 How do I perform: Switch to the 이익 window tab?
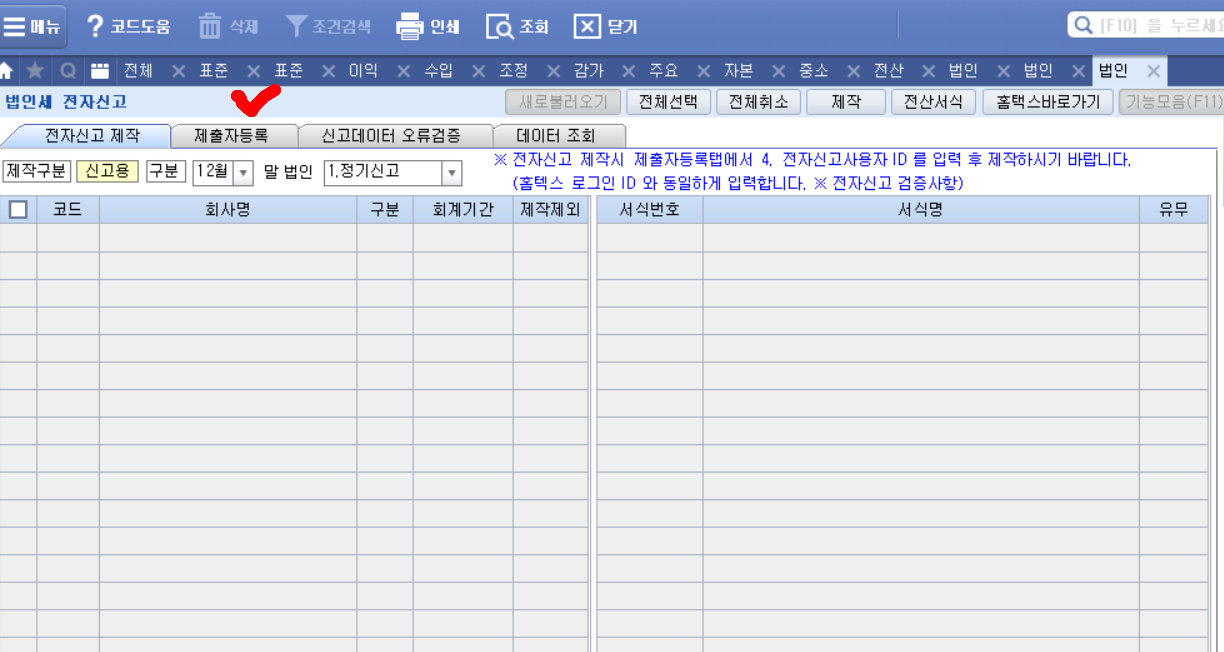coord(363,71)
